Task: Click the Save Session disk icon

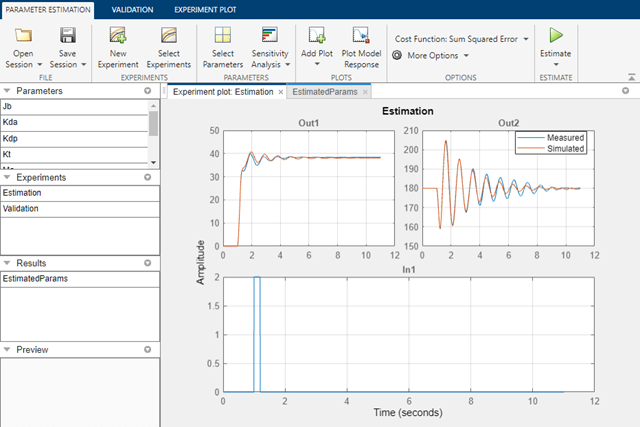Action: 68,36
